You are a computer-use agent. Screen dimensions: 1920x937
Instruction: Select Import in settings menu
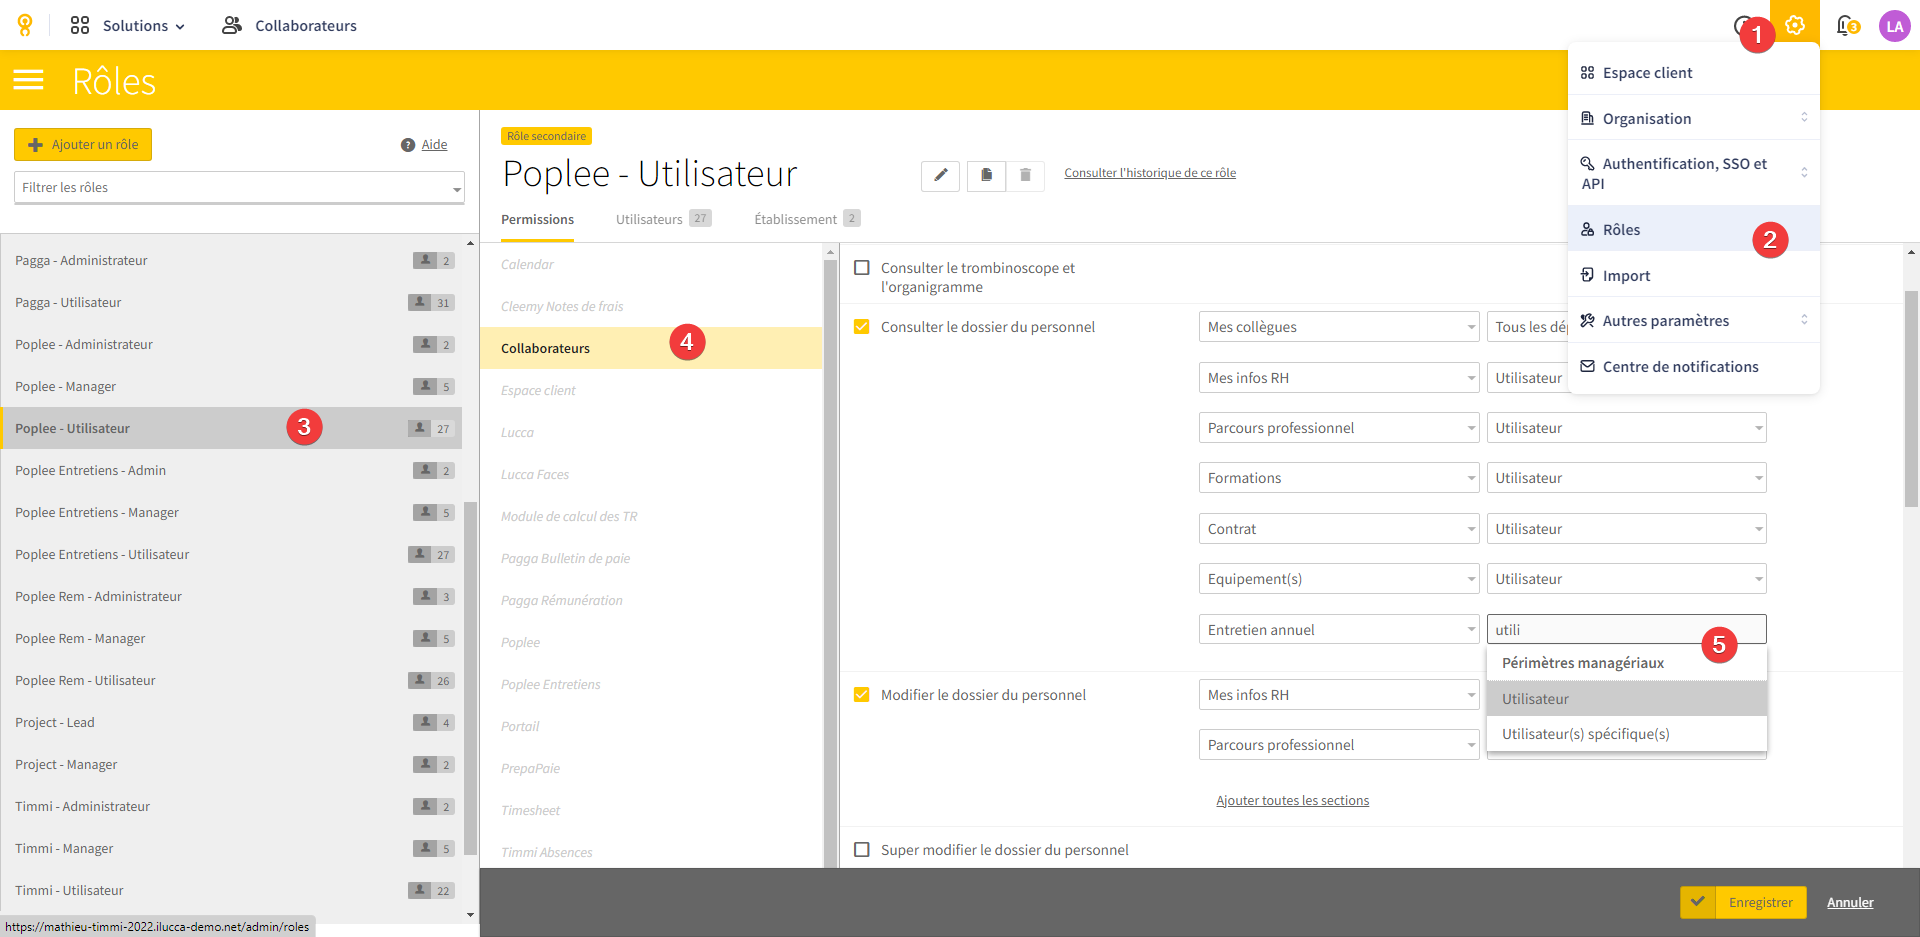1694,275
